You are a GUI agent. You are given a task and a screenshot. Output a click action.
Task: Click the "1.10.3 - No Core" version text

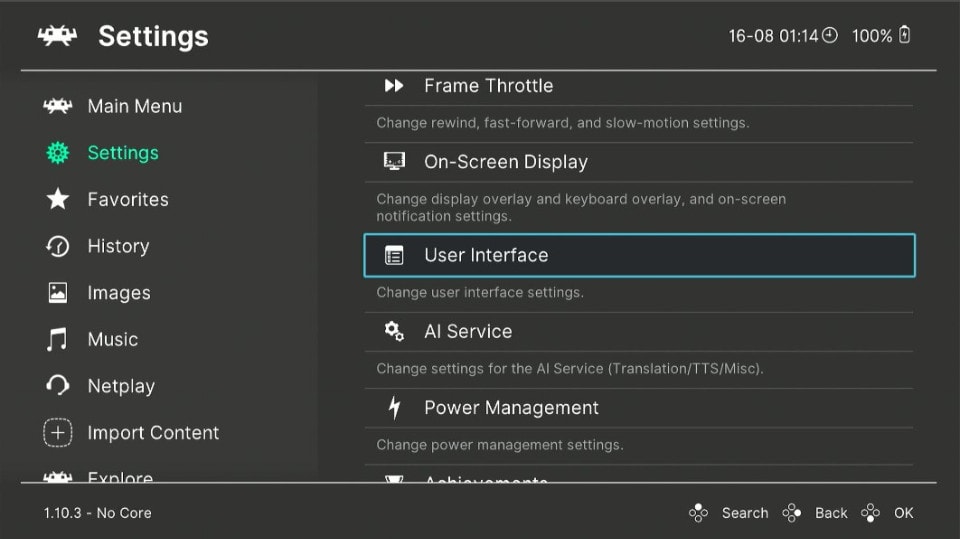[x=97, y=513]
